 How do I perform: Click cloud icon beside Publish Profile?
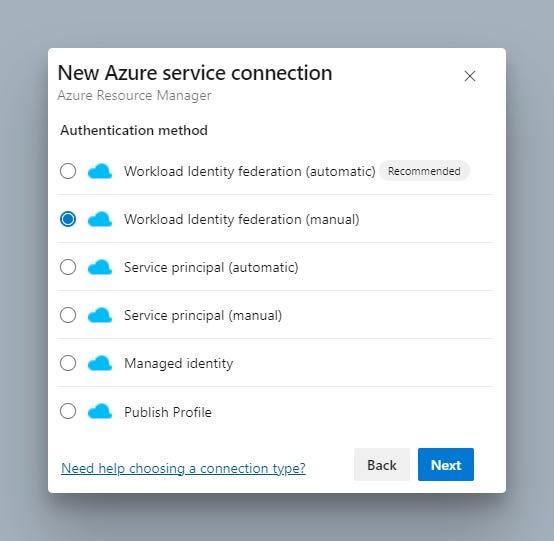click(100, 412)
